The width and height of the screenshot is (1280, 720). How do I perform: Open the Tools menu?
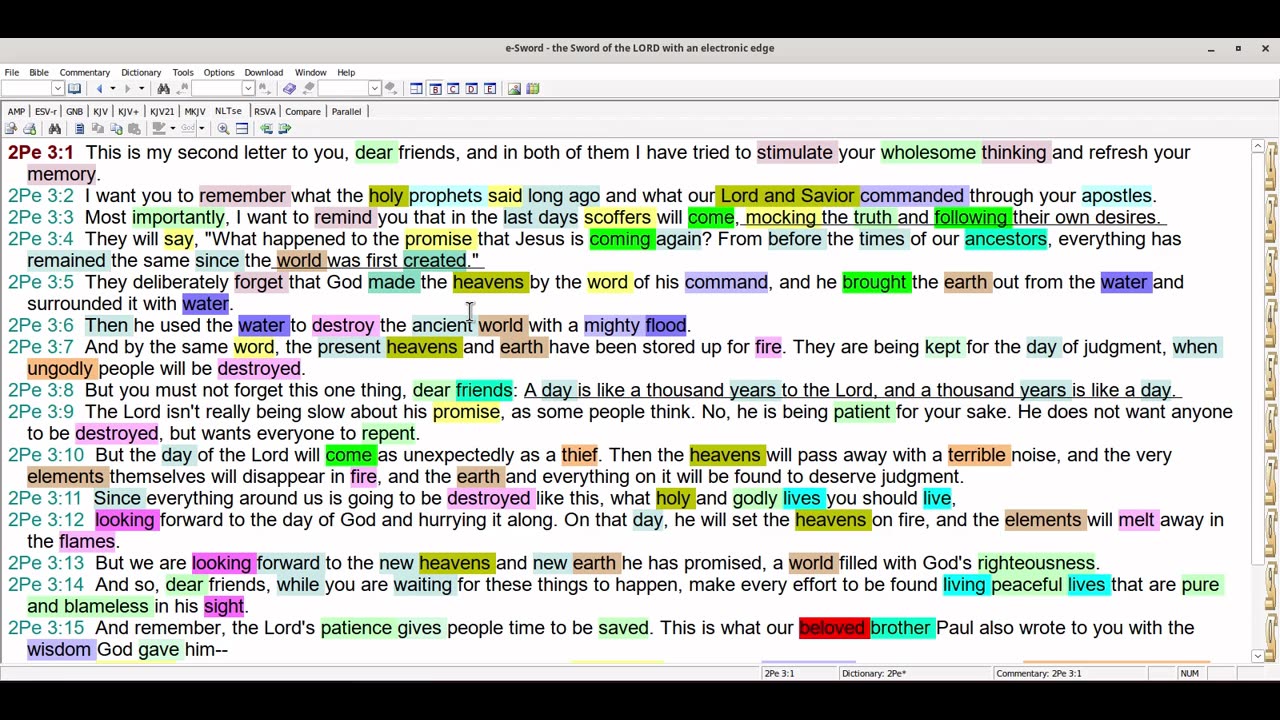[183, 72]
